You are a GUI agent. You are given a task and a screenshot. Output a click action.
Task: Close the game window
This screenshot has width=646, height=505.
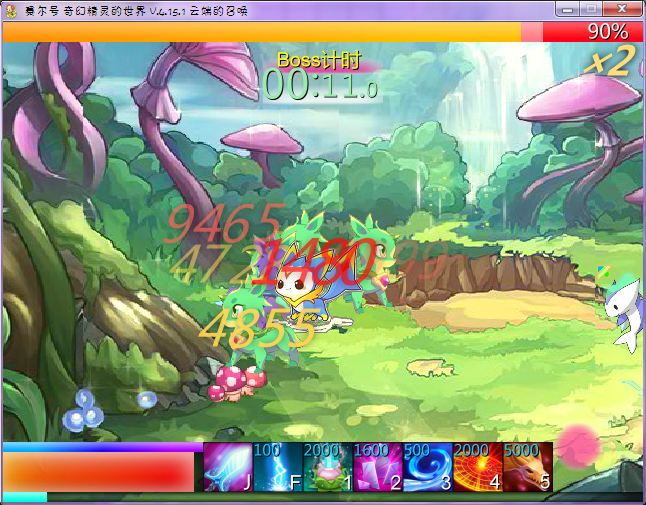point(622,9)
